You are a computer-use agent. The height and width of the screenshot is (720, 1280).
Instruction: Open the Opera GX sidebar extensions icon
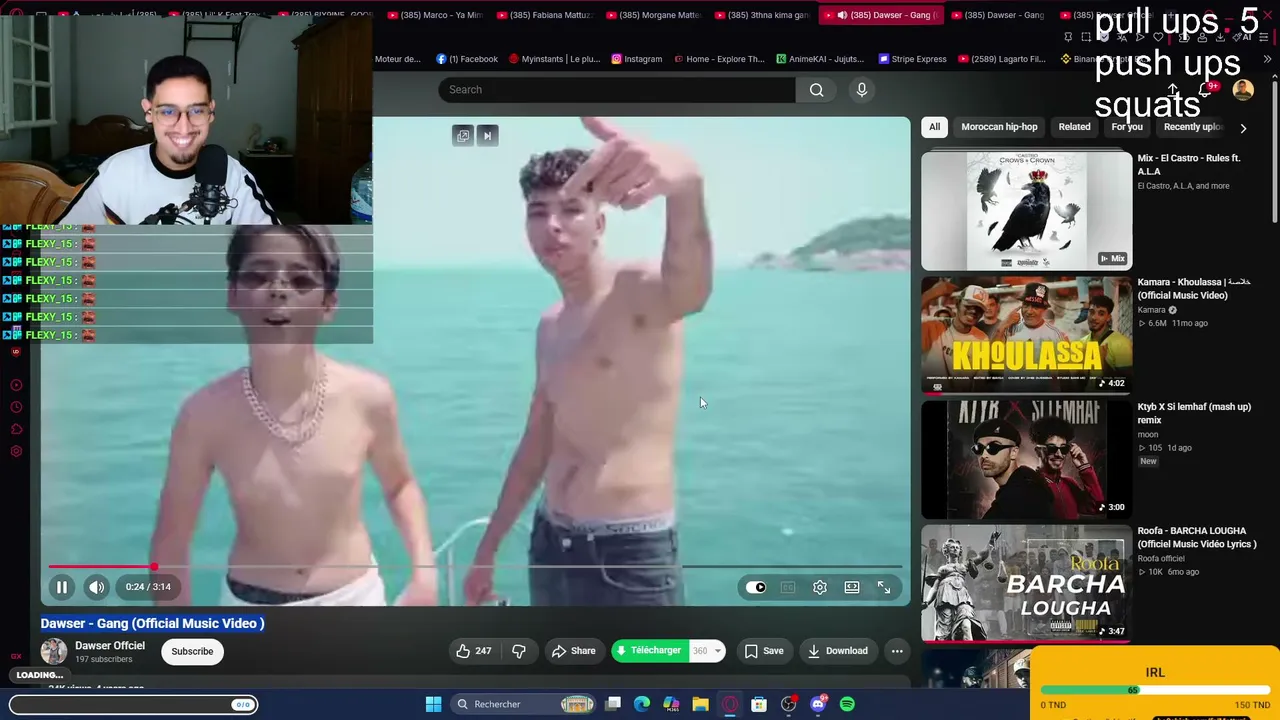[16, 429]
